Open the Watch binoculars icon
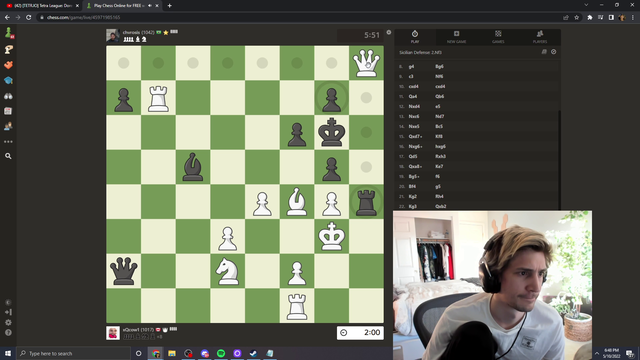The width and height of the screenshot is (640, 360). point(8,96)
